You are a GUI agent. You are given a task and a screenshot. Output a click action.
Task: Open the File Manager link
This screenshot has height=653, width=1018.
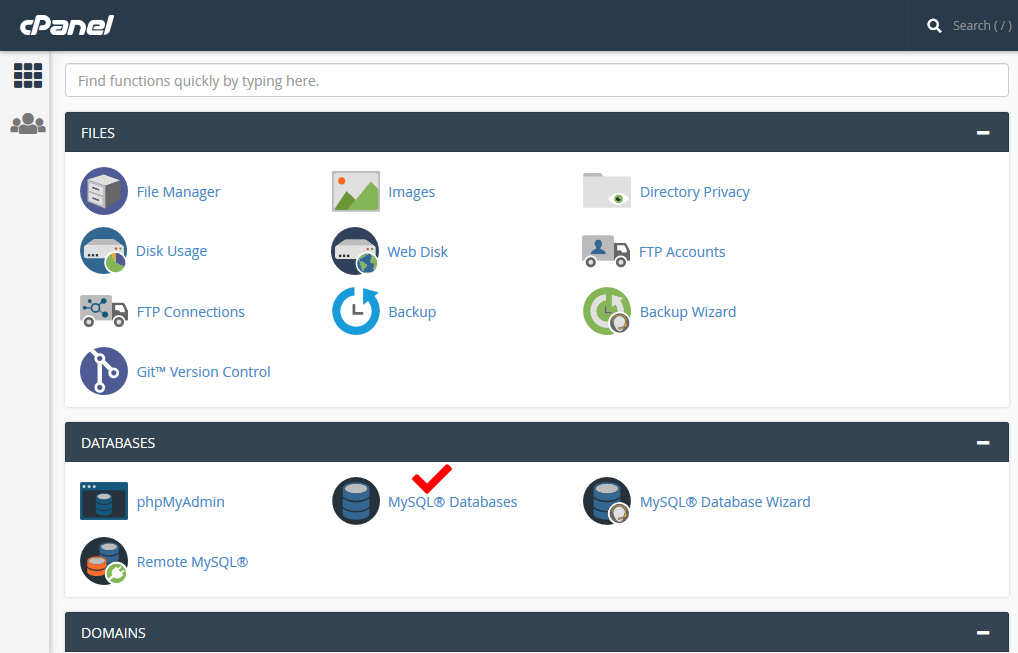pyautogui.click(x=178, y=192)
